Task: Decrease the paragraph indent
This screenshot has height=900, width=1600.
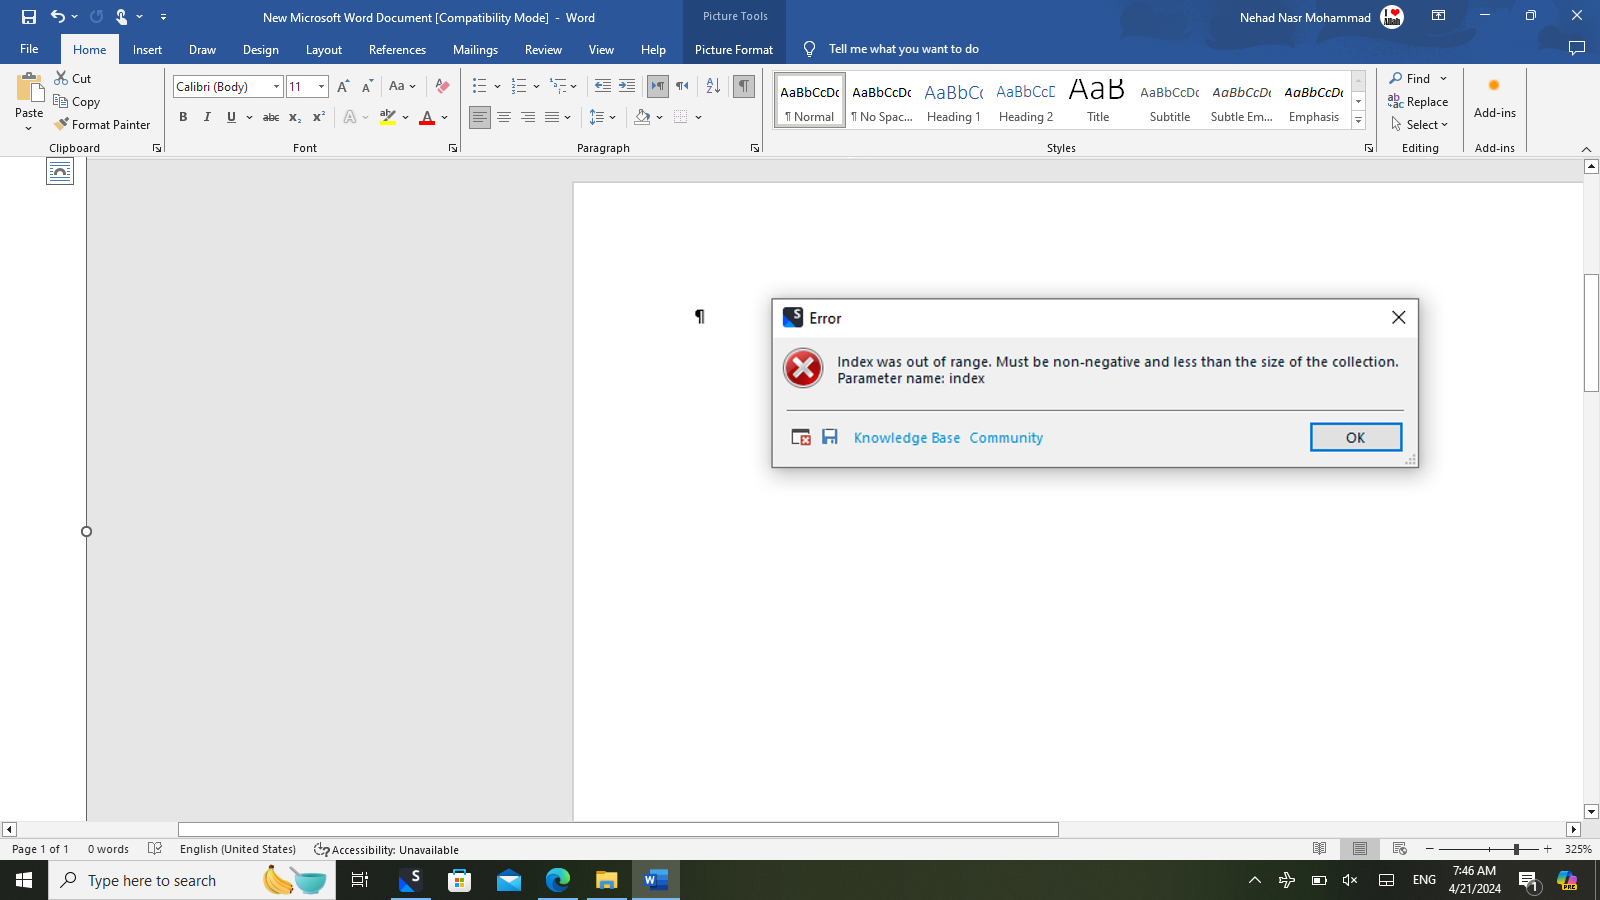Action: point(602,87)
